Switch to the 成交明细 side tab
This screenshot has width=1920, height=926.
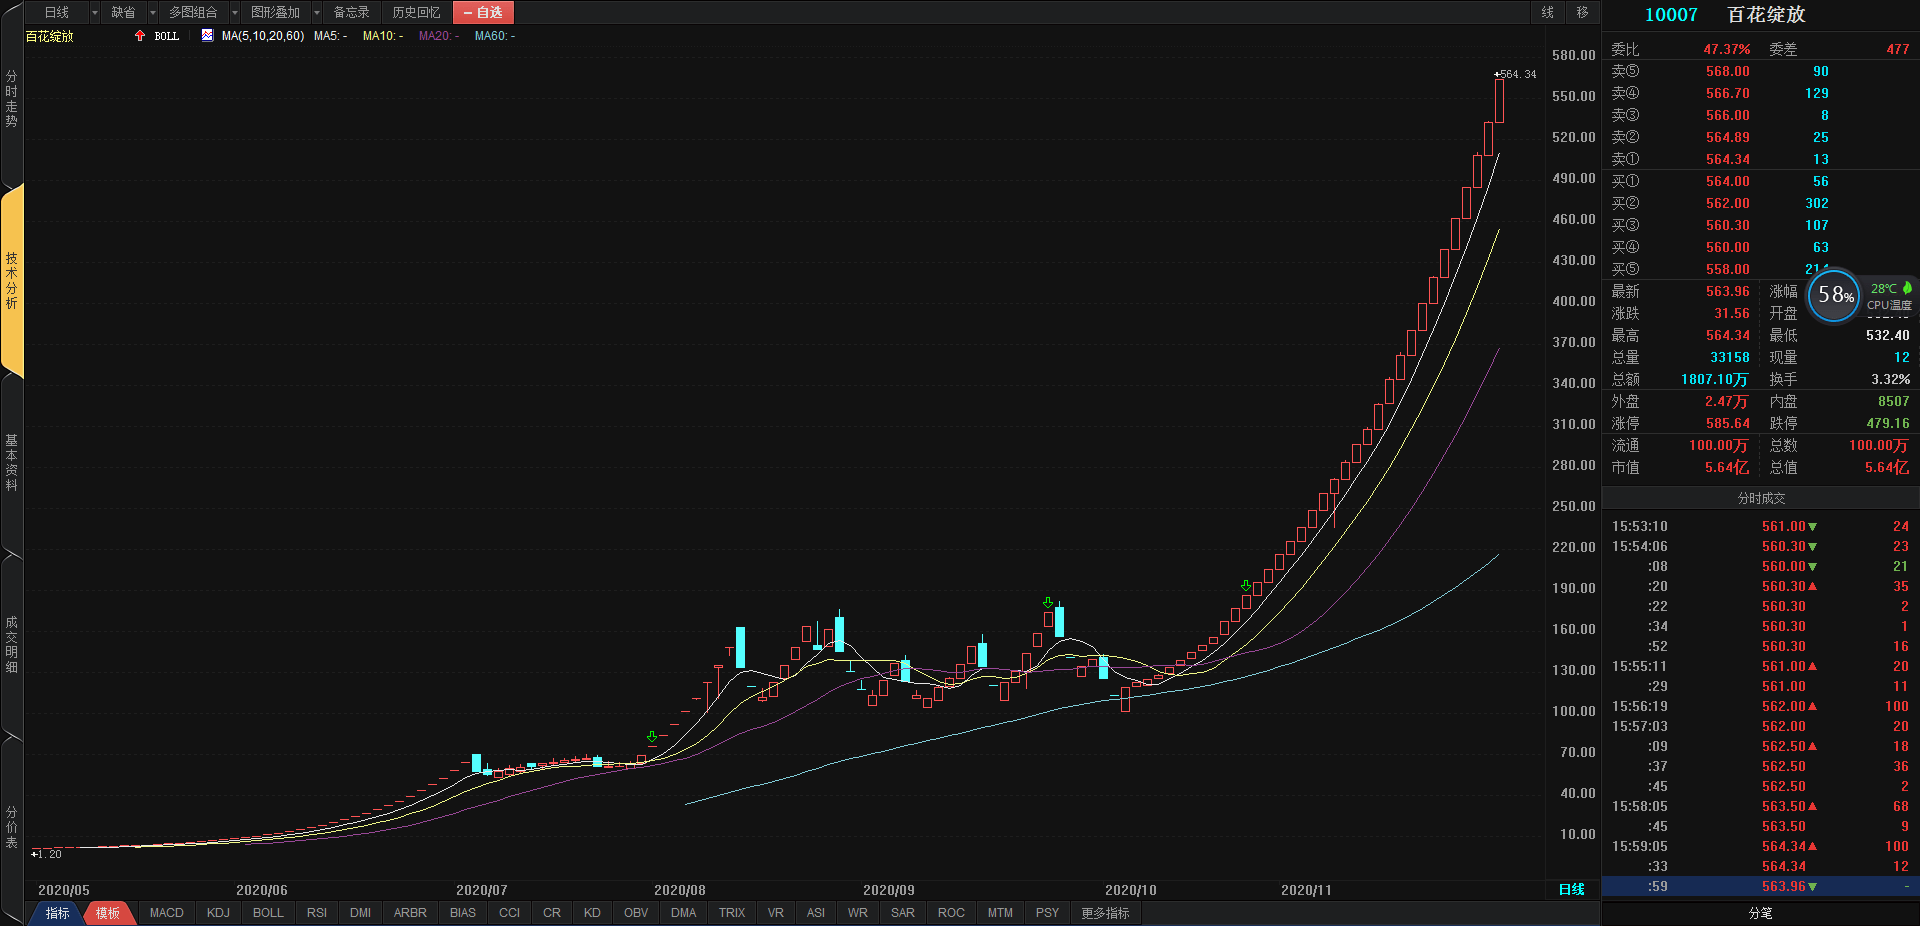click(x=12, y=644)
